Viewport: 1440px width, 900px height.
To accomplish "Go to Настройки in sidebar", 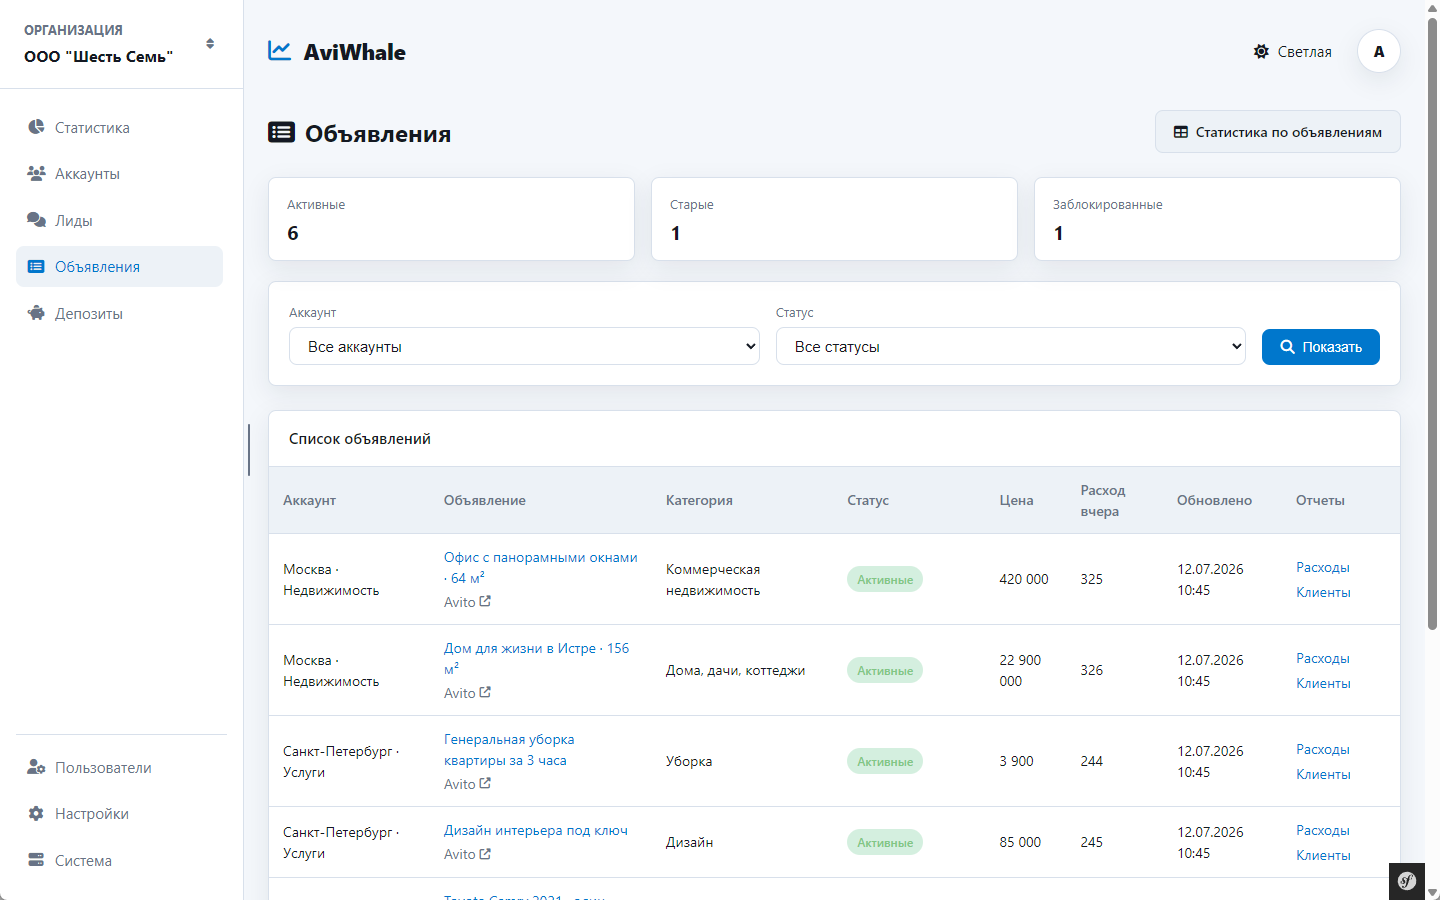I will point(119,813).
